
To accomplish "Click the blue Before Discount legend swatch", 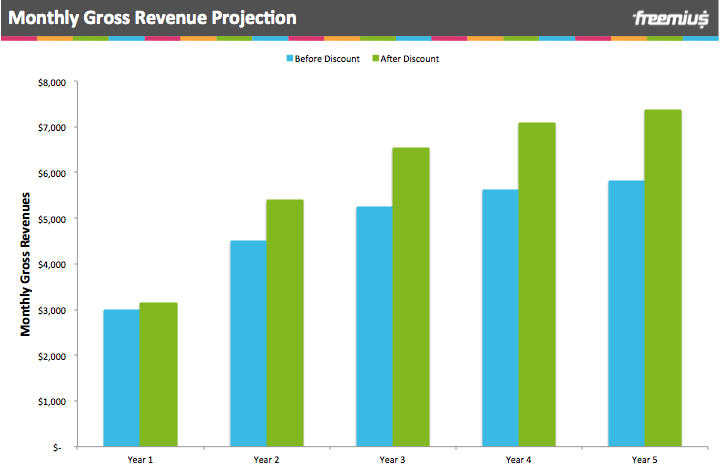I will (290, 58).
